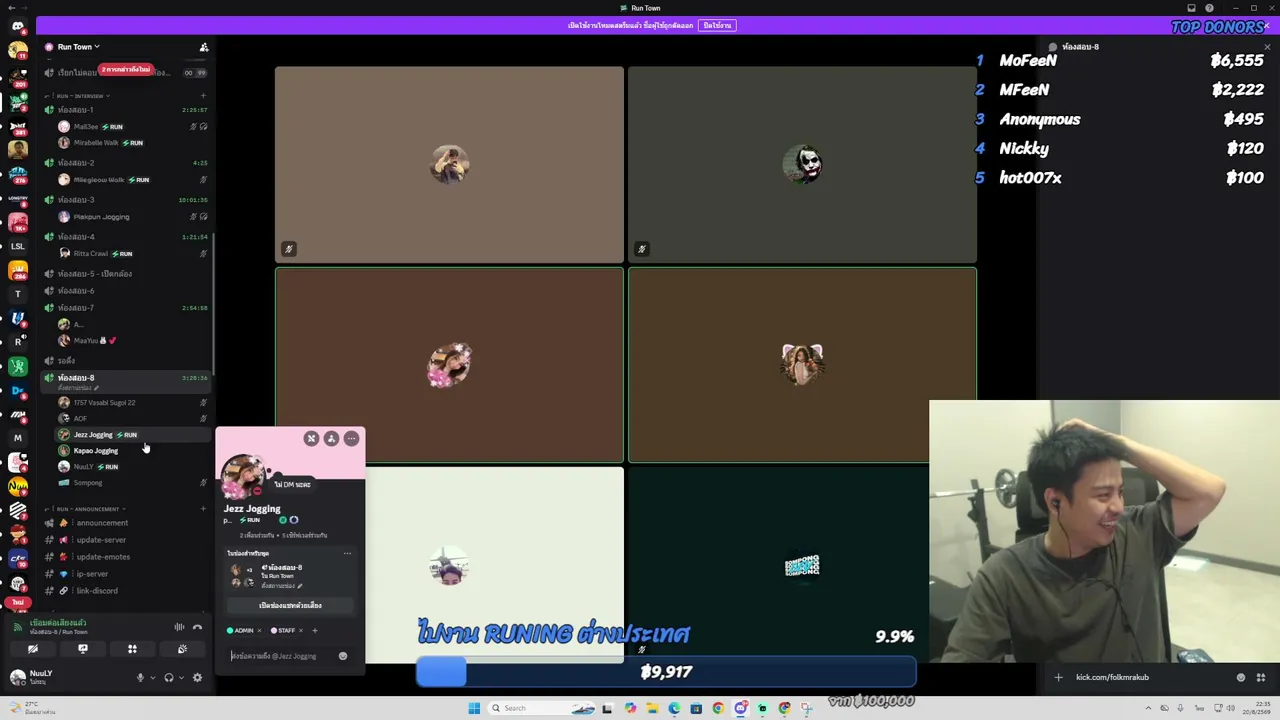Select user Kapao Jogging in voice list

(132, 451)
